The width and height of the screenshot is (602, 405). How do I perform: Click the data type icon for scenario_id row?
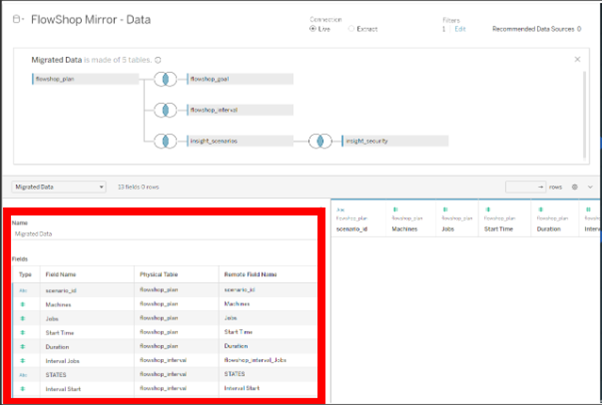click(x=23, y=288)
